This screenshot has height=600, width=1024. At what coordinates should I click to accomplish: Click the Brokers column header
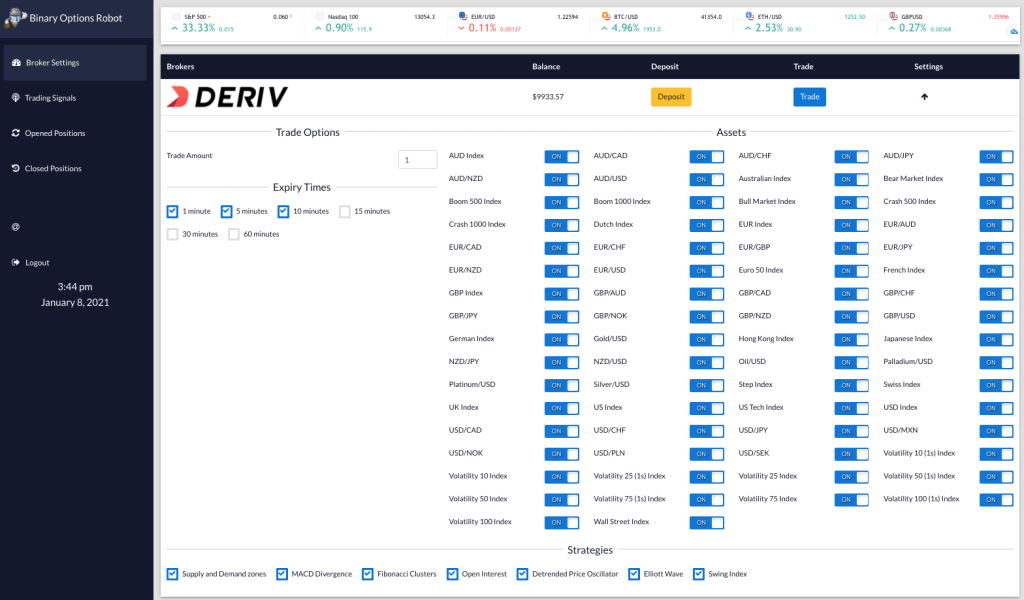[x=180, y=67]
